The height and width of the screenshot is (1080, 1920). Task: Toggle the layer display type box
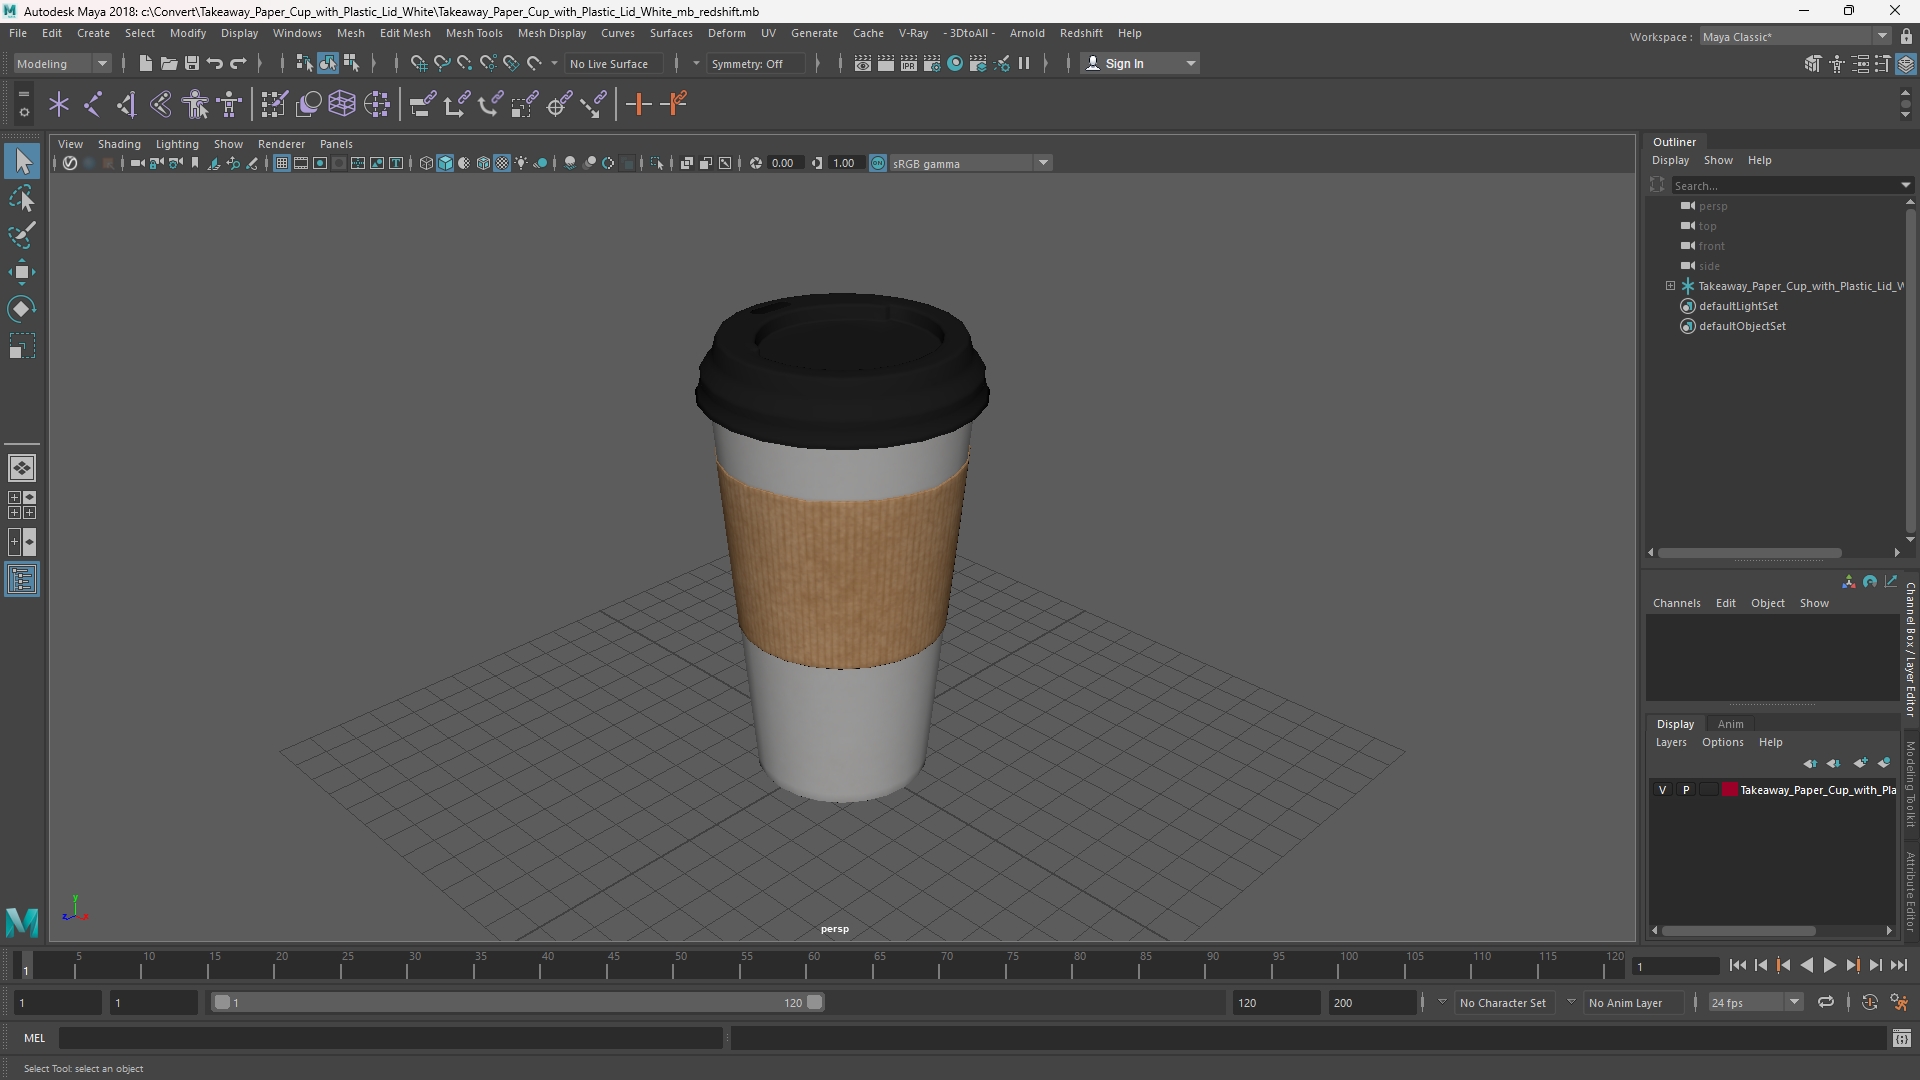pos(1709,790)
